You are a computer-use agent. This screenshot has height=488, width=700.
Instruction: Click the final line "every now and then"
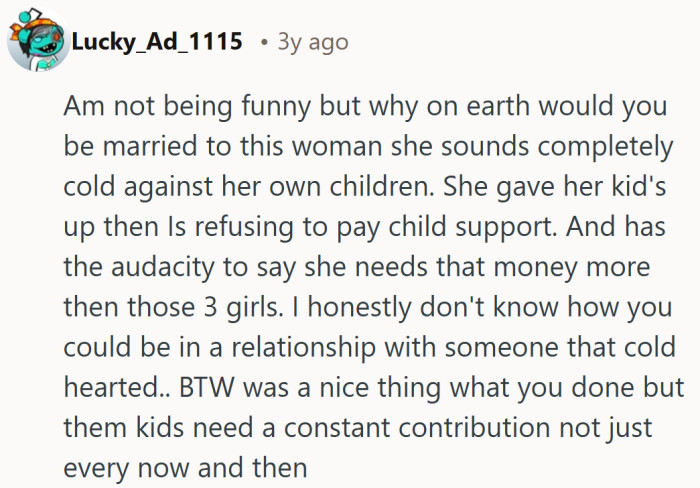182,468
